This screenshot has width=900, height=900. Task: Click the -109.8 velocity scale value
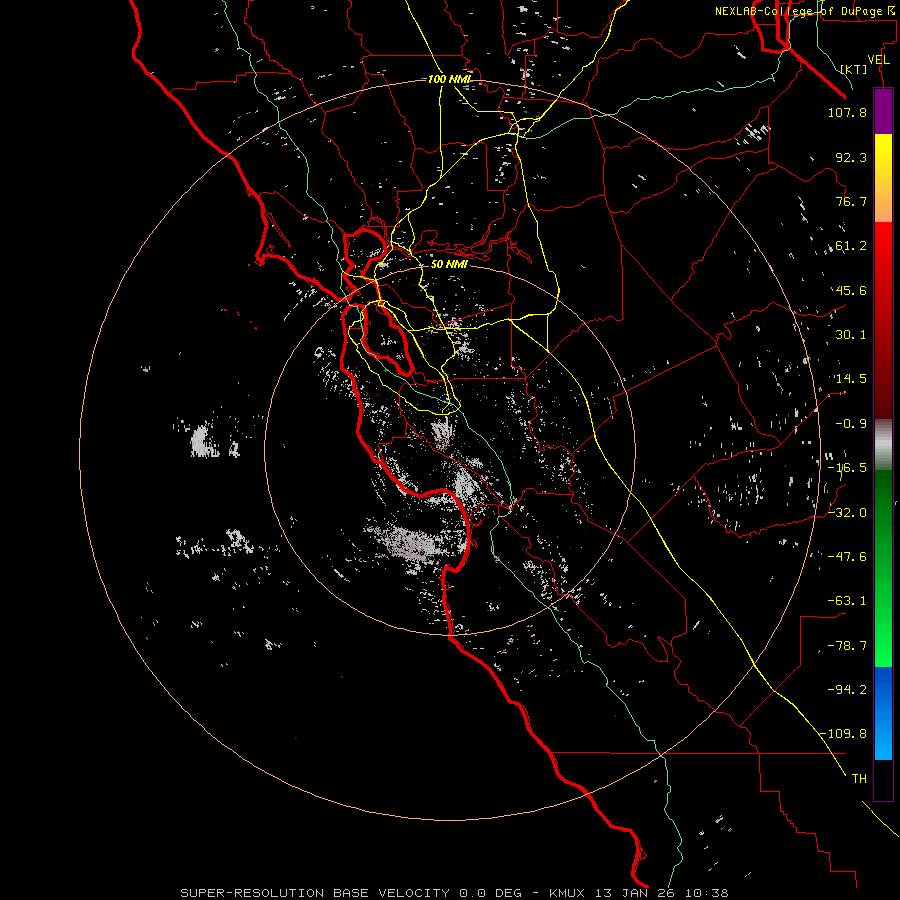pyautogui.click(x=844, y=734)
